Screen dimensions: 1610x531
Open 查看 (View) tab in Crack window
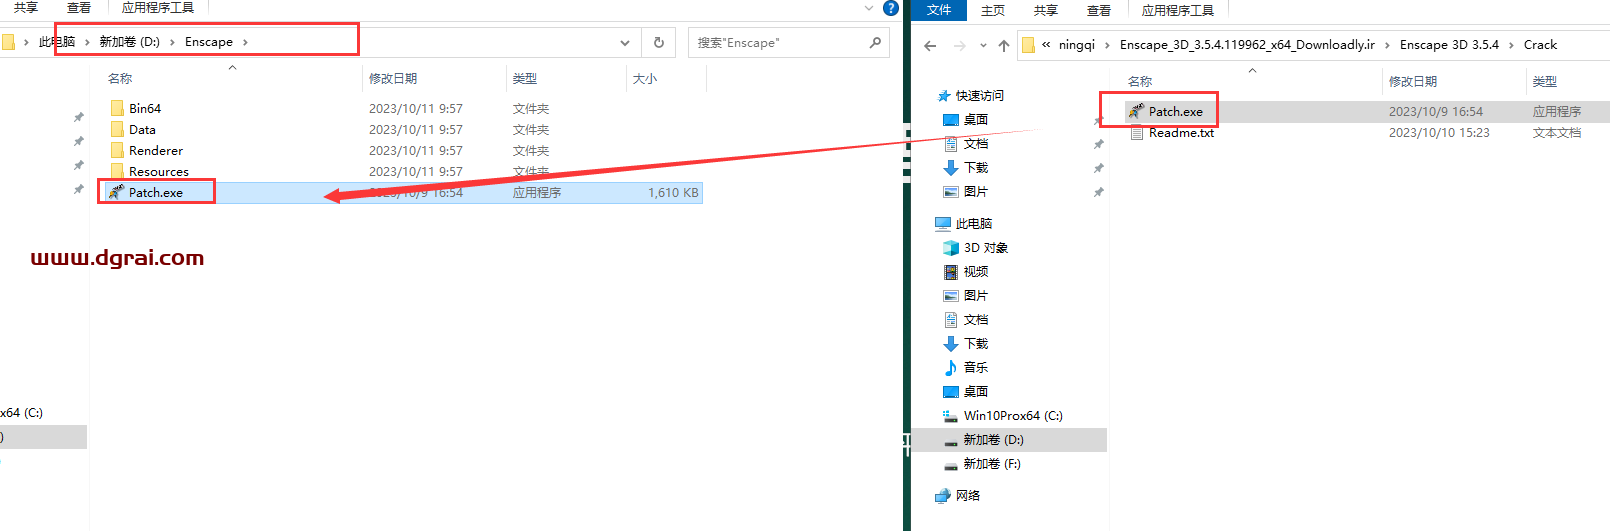point(1099,10)
